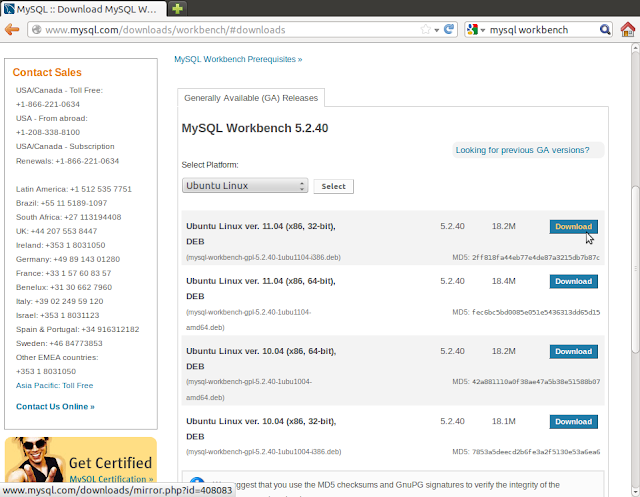This screenshot has height=497, width=640.
Task: Download Ubuntu 11.04 64-bit DEB
Action: click(573, 281)
